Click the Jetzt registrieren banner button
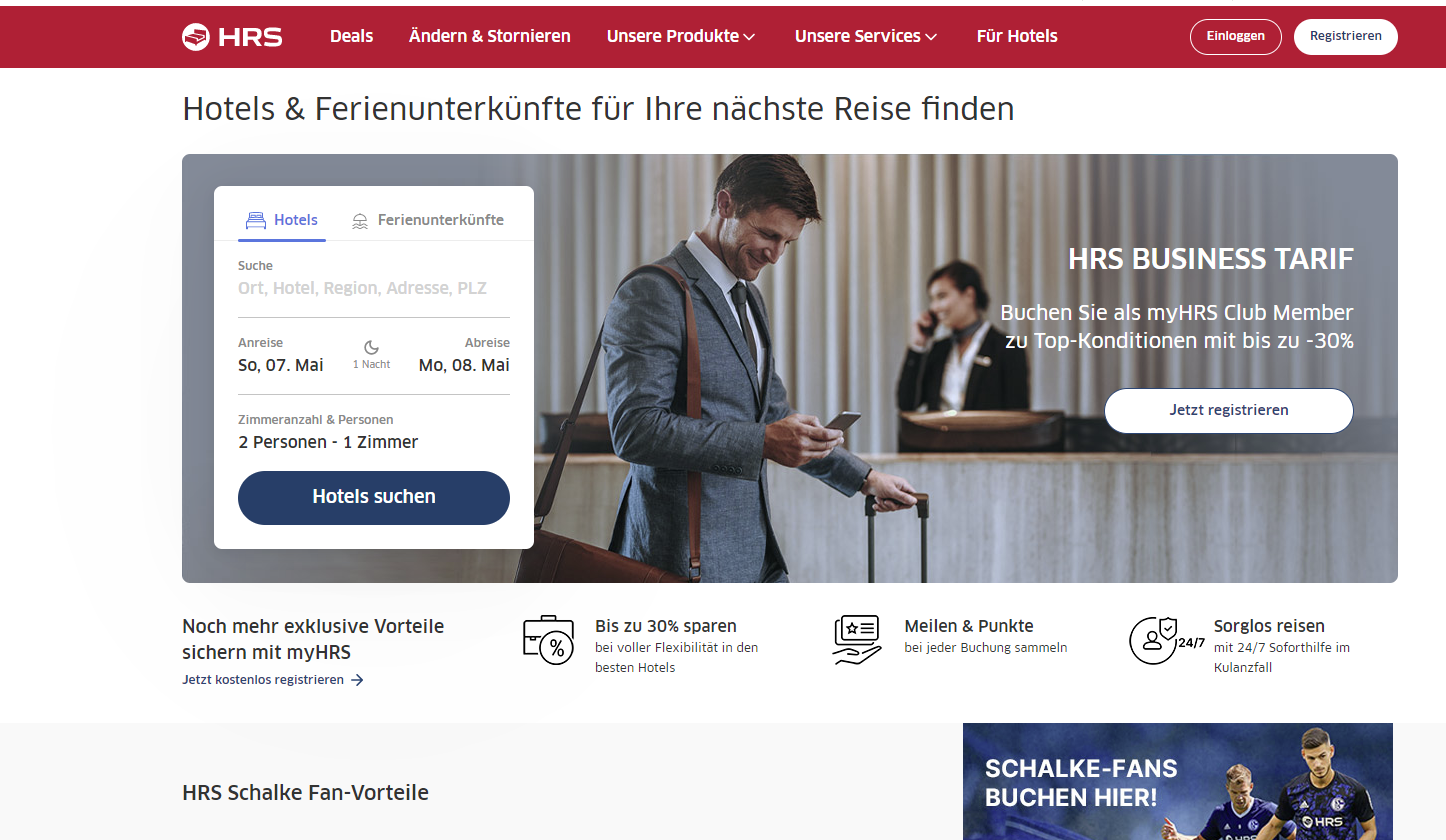This screenshot has width=1446, height=840. coord(1228,410)
